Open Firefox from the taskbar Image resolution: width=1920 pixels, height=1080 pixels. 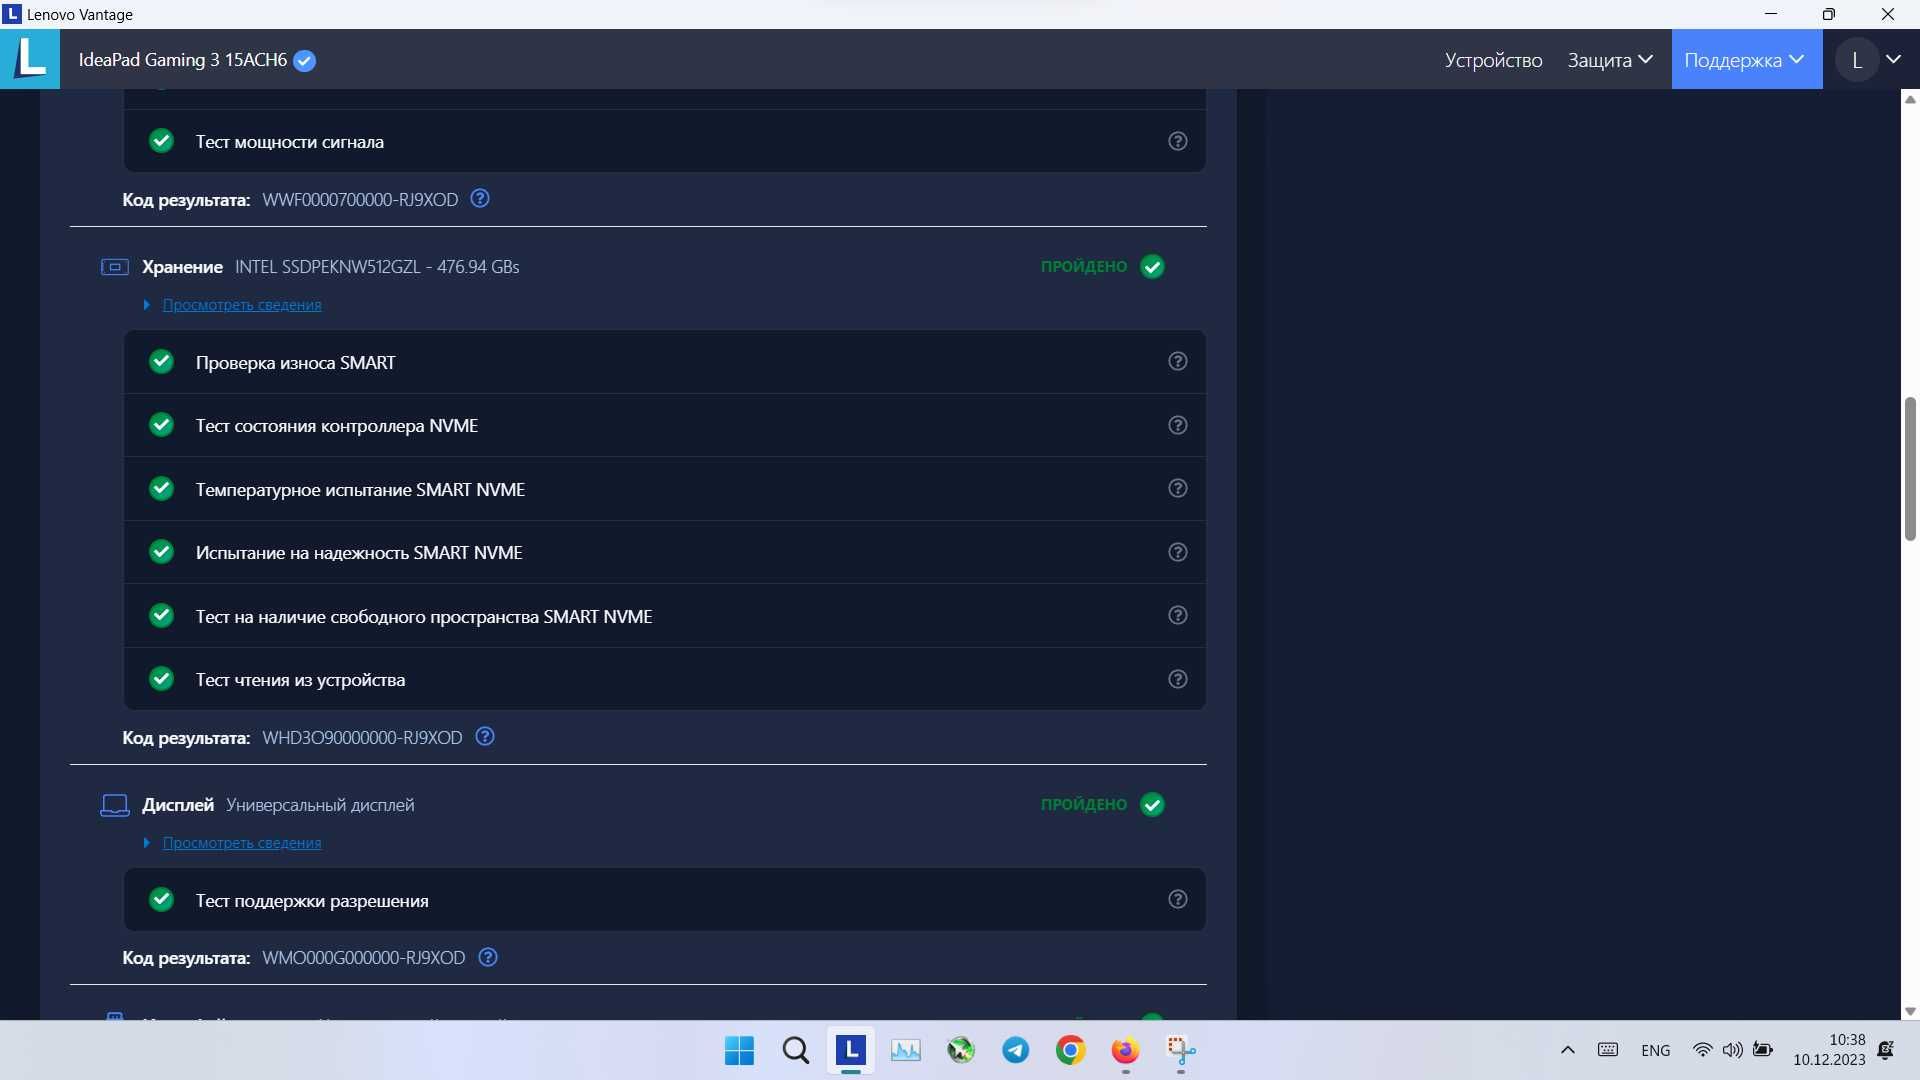(x=1125, y=1050)
